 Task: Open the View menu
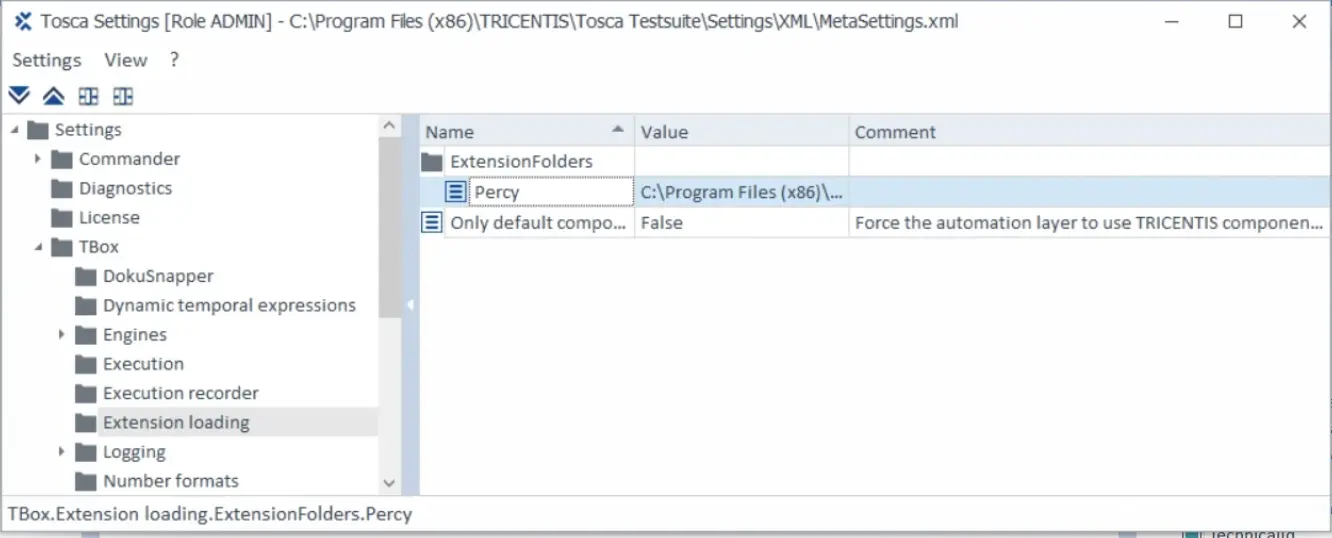(x=126, y=60)
